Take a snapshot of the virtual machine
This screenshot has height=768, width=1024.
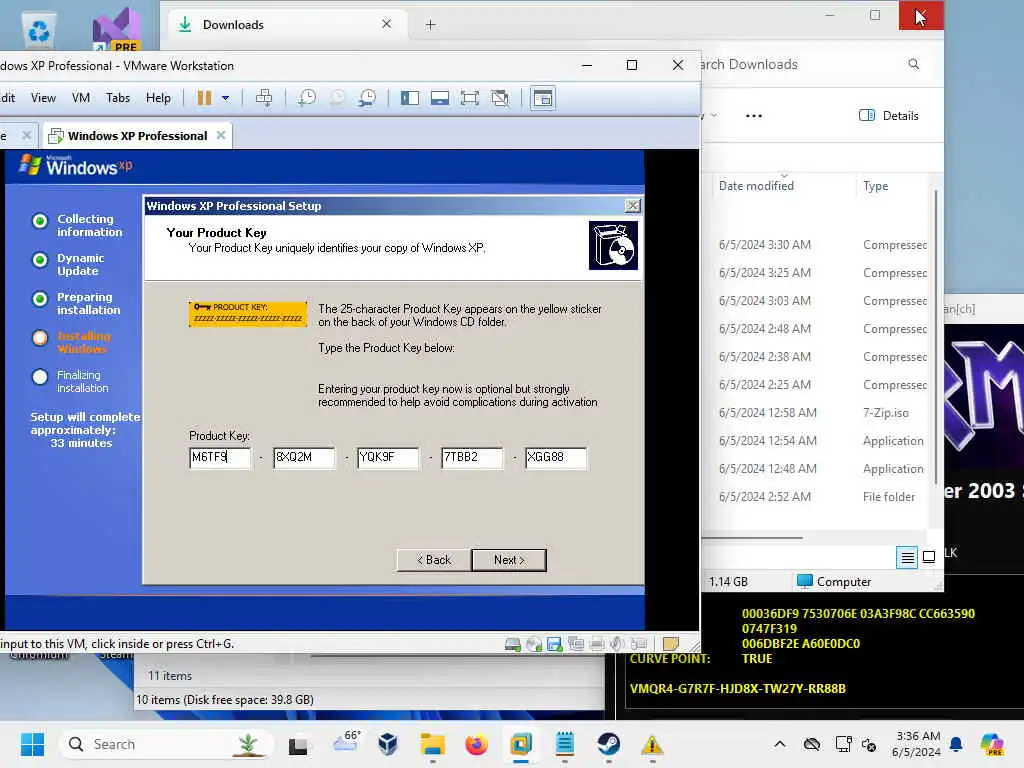pos(307,98)
